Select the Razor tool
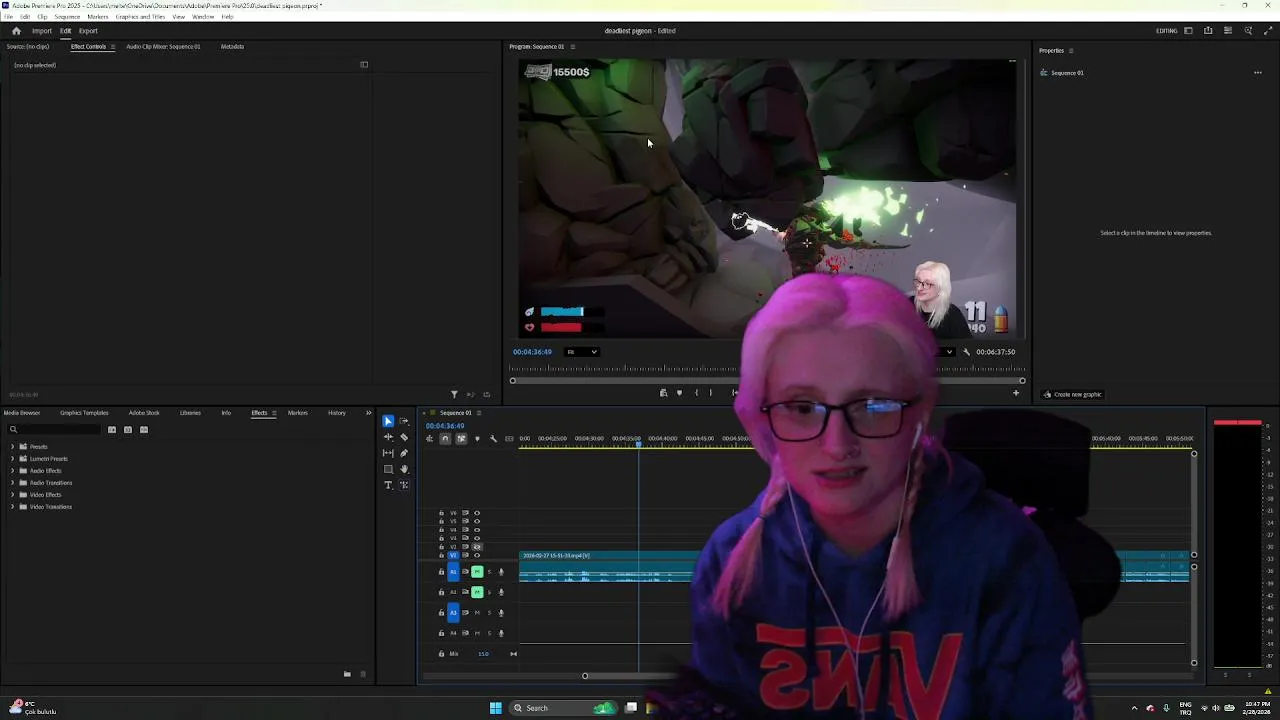The image size is (1280, 720). [404, 437]
